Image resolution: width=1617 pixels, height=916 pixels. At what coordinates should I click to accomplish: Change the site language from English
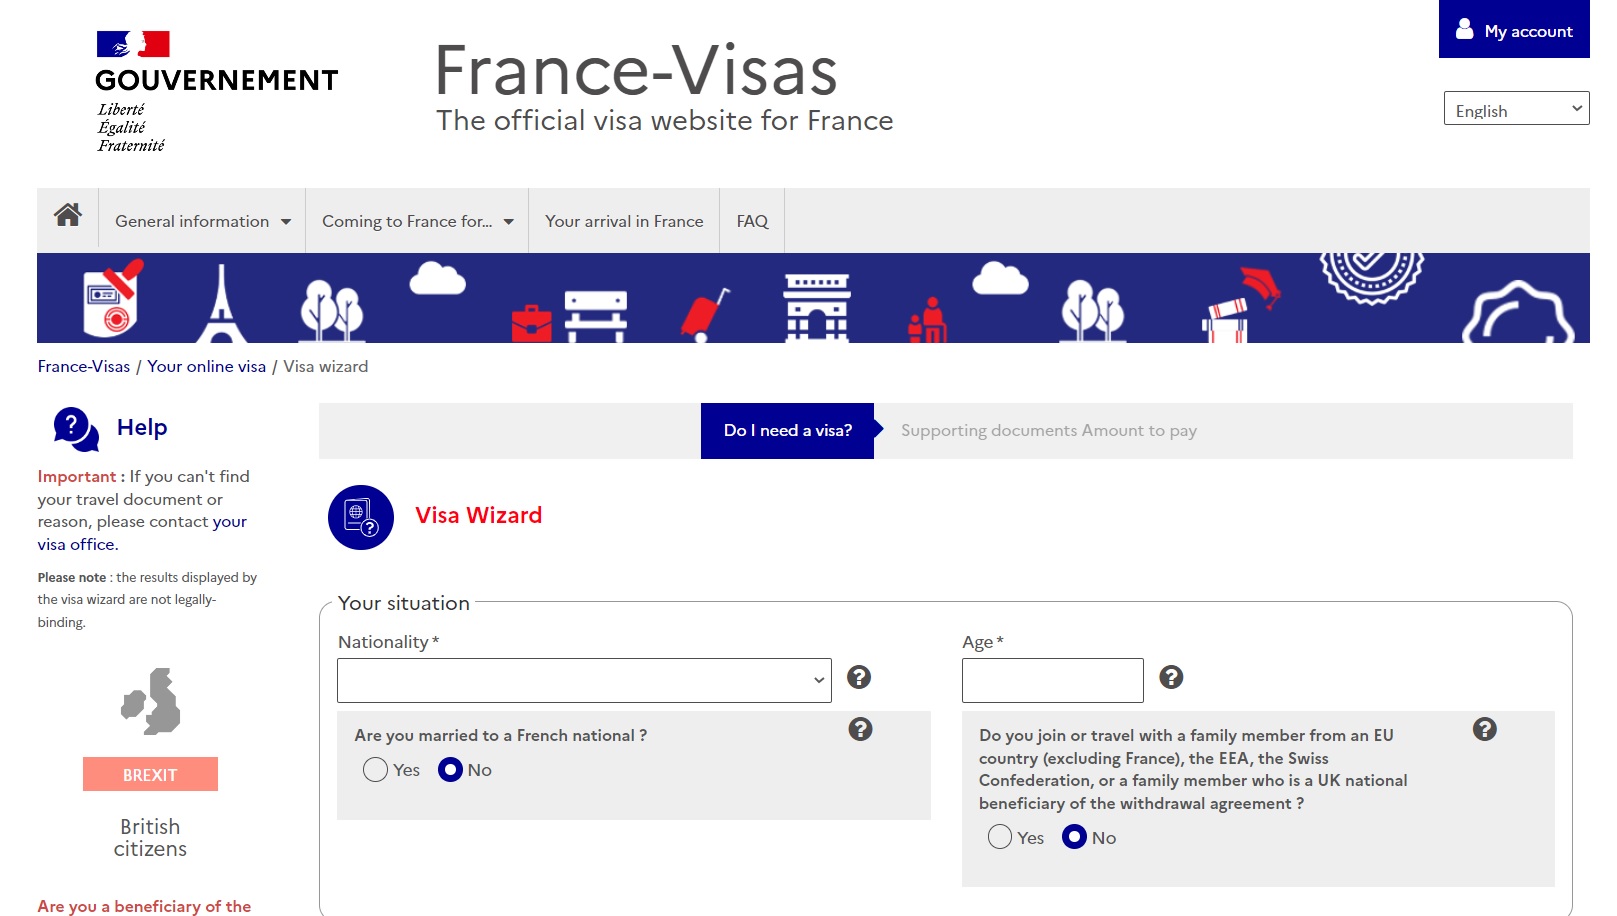pyautogui.click(x=1515, y=109)
